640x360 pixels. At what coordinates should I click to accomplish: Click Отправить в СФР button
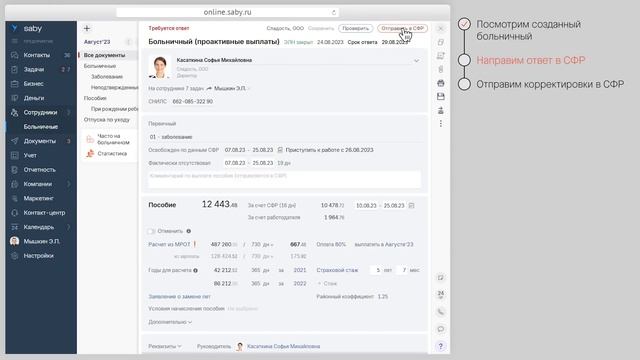click(402, 29)
